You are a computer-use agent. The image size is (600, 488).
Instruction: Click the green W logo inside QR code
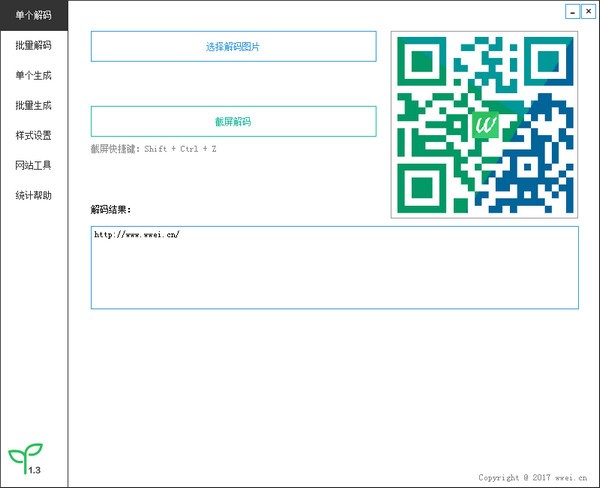[485, 125]
